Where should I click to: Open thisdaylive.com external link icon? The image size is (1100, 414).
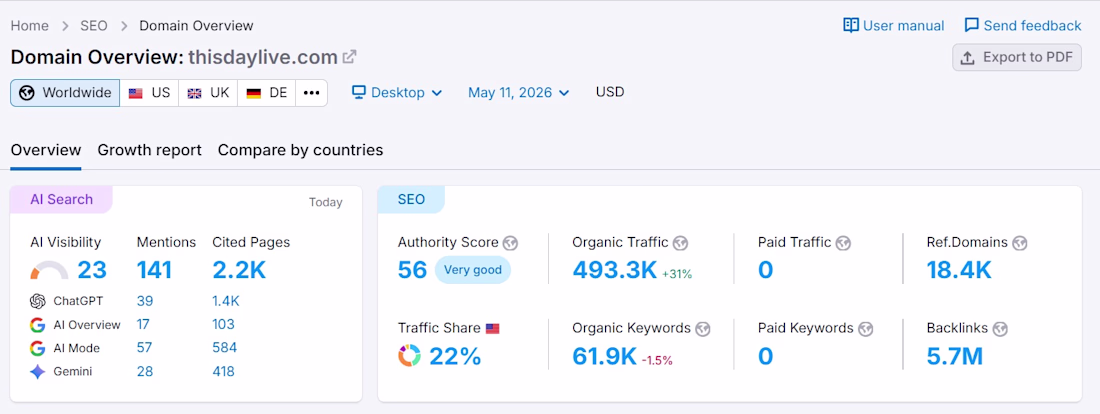[349, 57]
